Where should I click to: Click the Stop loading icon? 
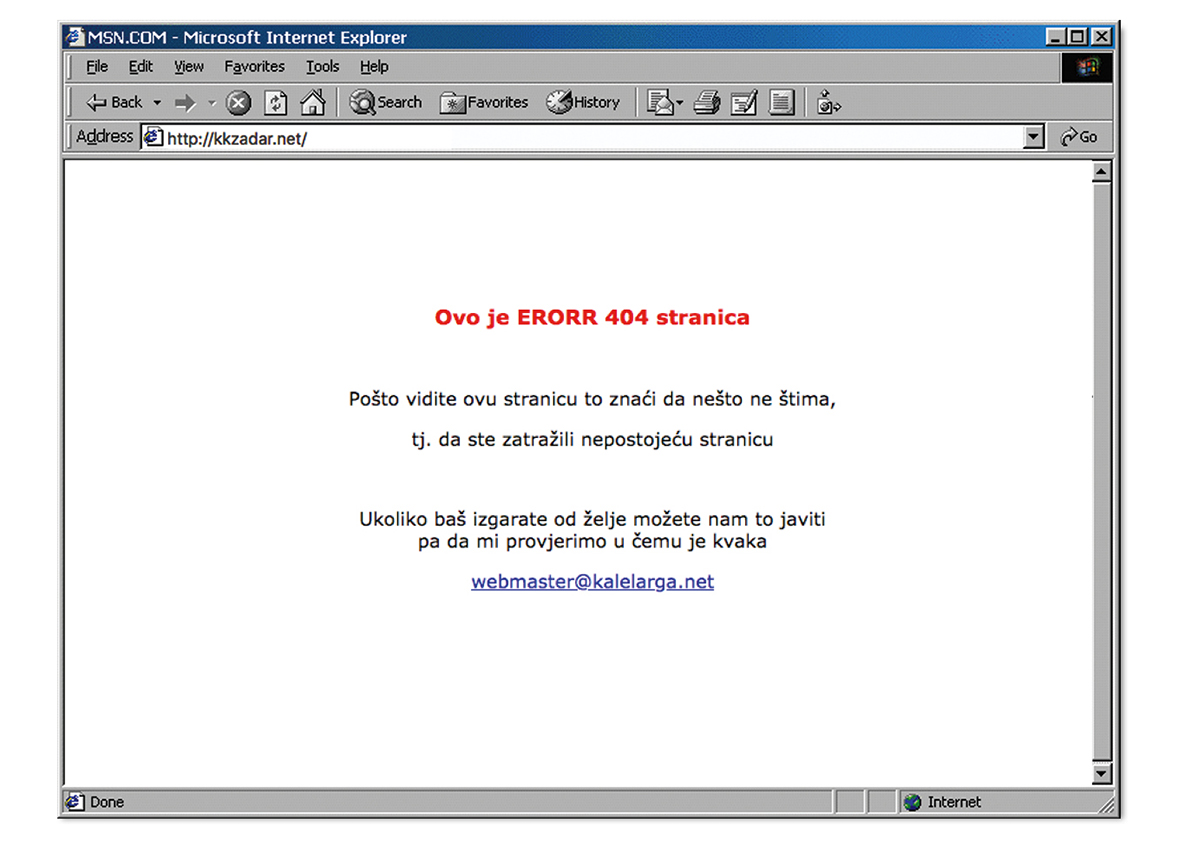(238, 102)
